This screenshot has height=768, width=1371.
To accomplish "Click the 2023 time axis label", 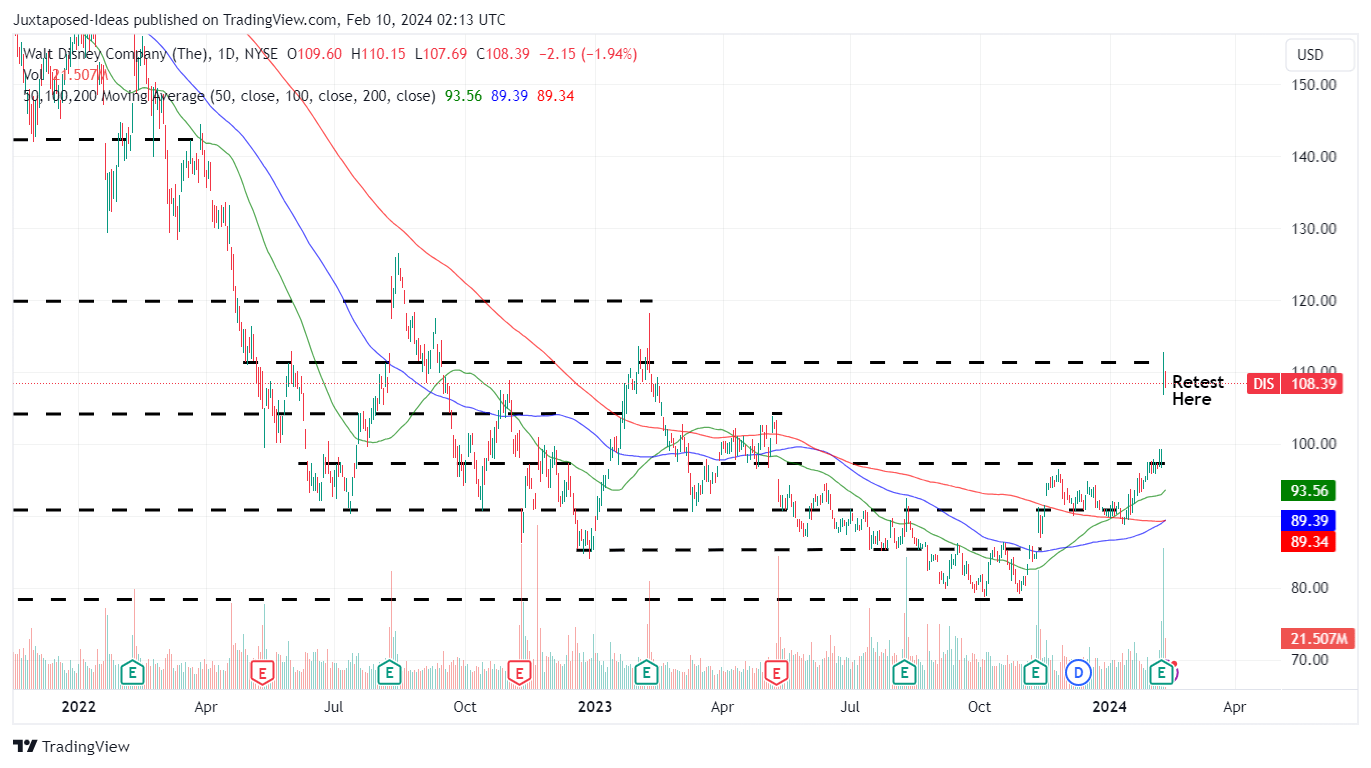I will tap(595, 707).
